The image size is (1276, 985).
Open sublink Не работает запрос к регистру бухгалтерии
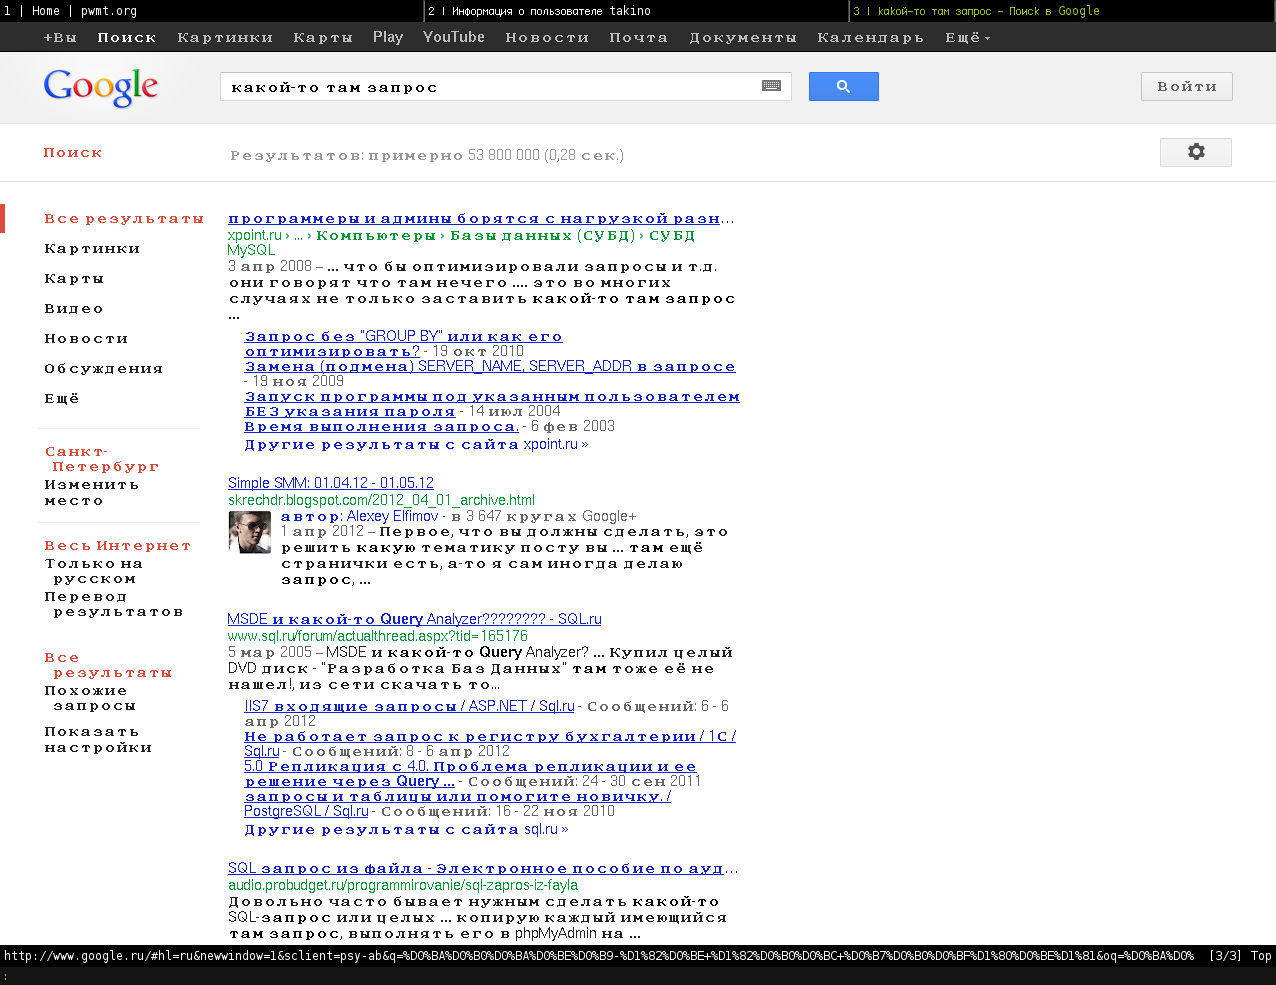pos(490,744)
